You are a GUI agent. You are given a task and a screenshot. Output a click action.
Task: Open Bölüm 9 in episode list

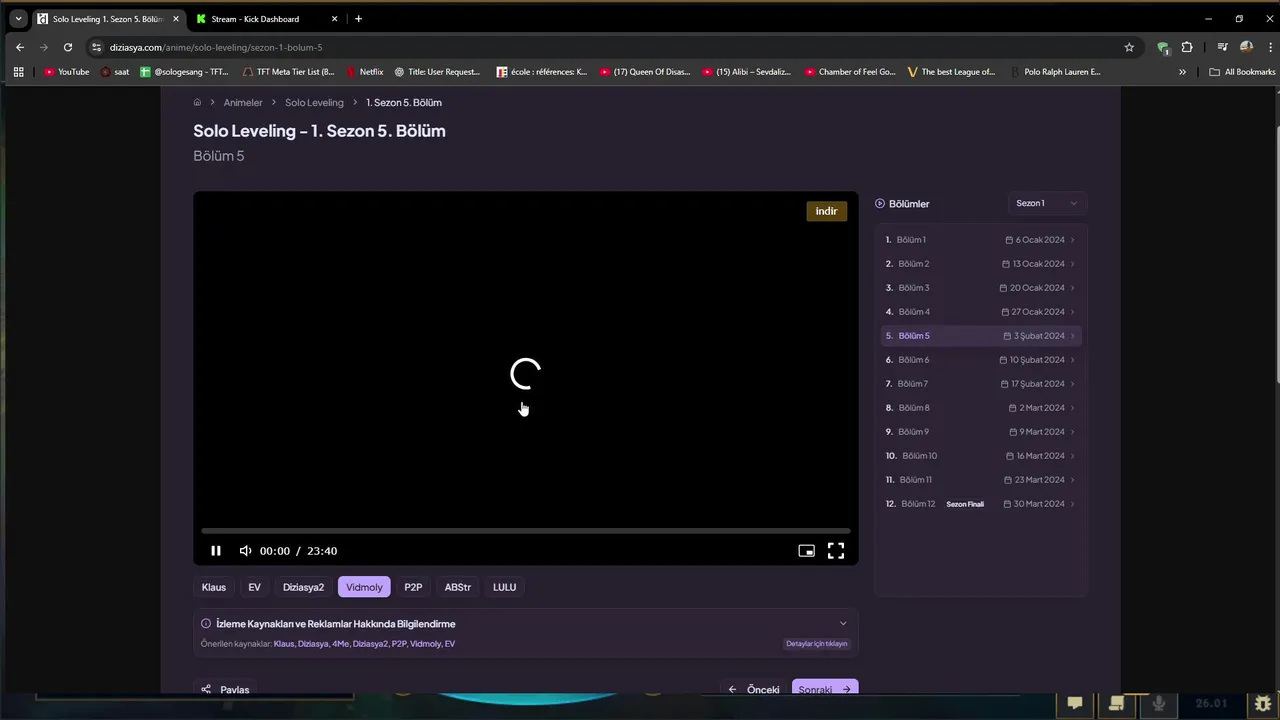click(980, 432)
